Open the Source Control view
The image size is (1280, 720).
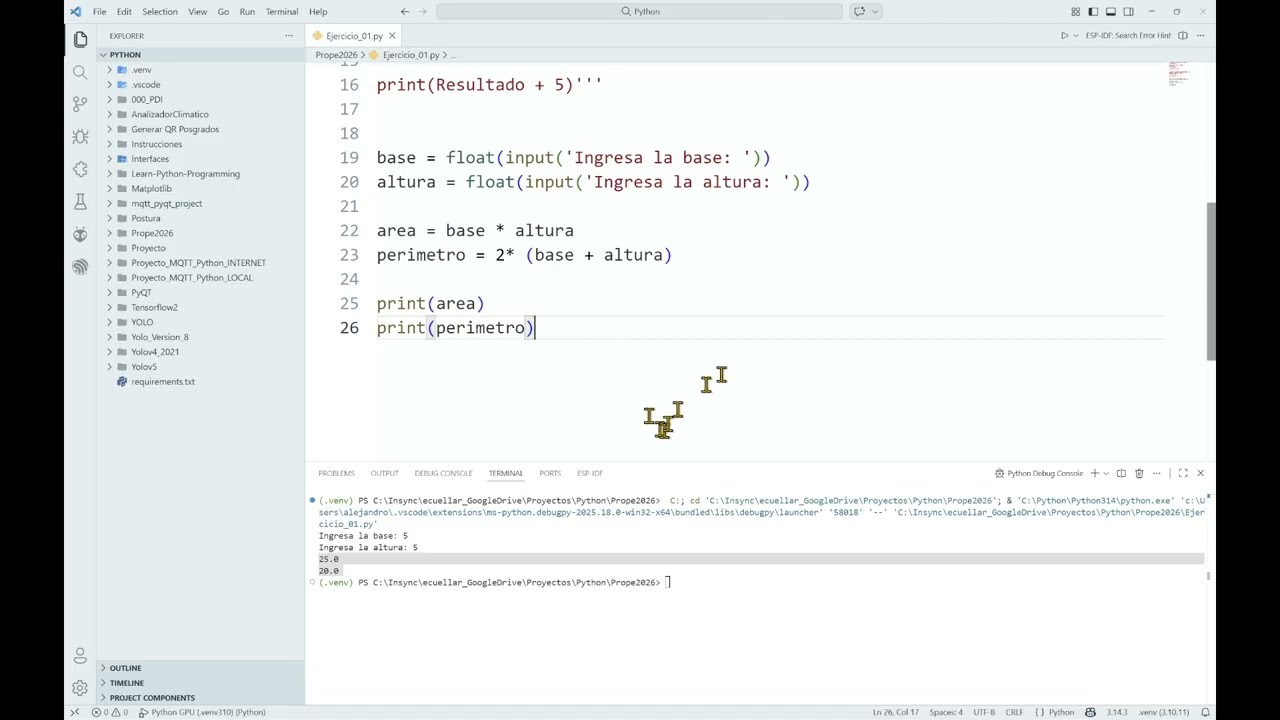[80, 104]
